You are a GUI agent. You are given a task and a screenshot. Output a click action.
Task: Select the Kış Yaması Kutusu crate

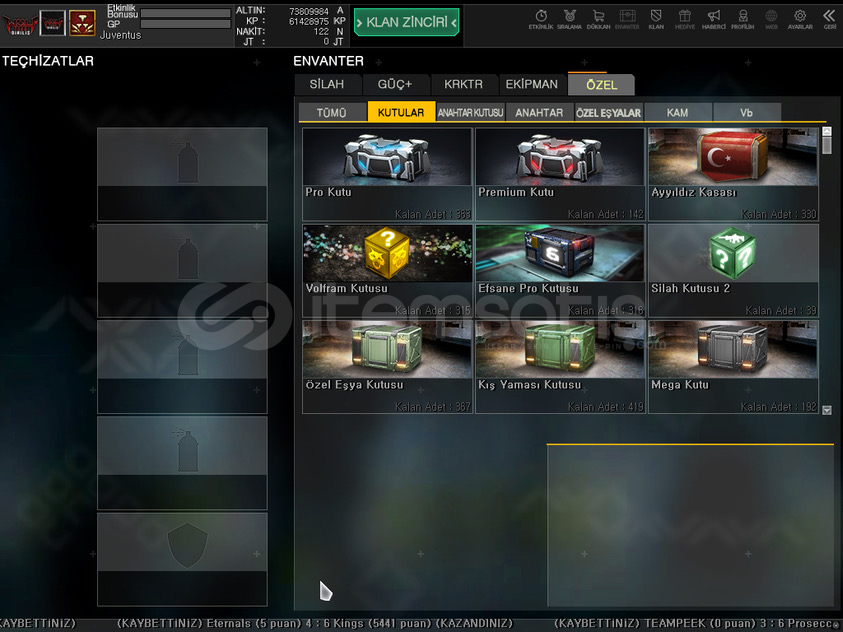pyautogui.click(x=560, y=367)
